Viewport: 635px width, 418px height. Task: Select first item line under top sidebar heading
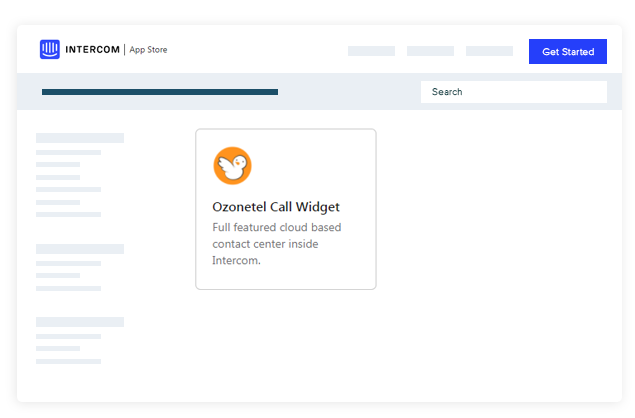[x=68, y=153]
